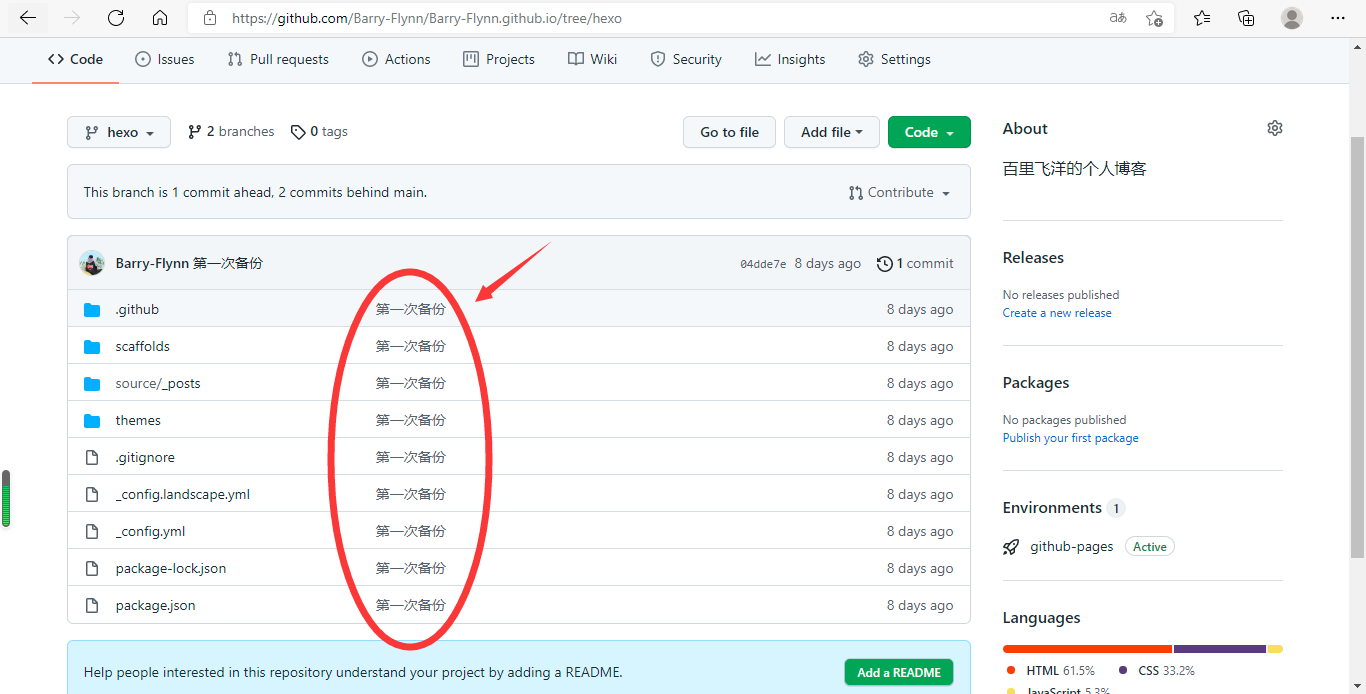This screenshot has width=1366, height=694.
Task: Open the scaffolds folder name
Action: click(143, 346)
